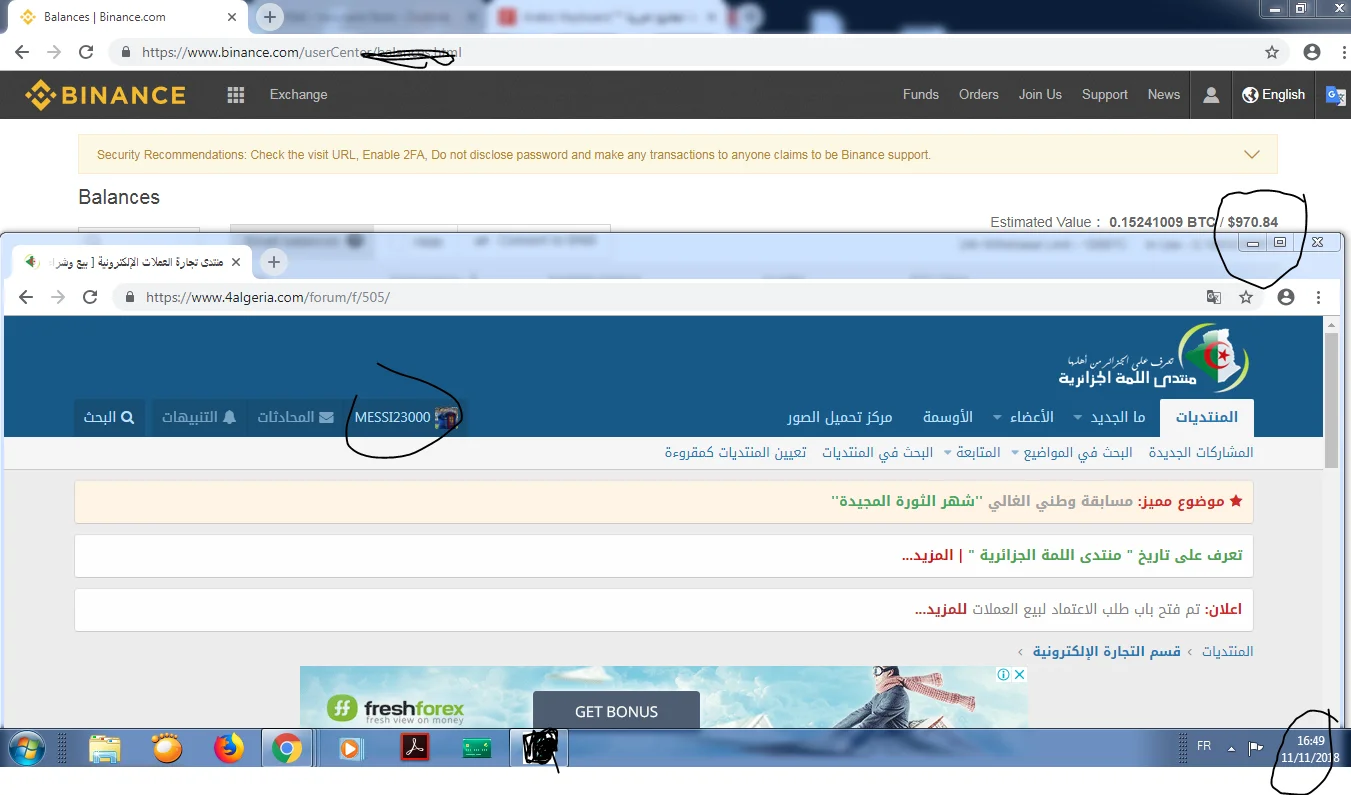
Task: Close the freshforex ad with X icon
Action: (1019, 675)
